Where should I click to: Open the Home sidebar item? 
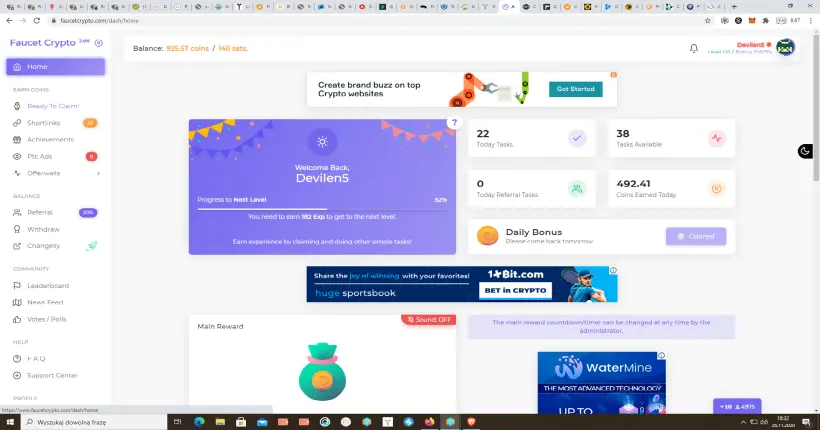(55, 67)
